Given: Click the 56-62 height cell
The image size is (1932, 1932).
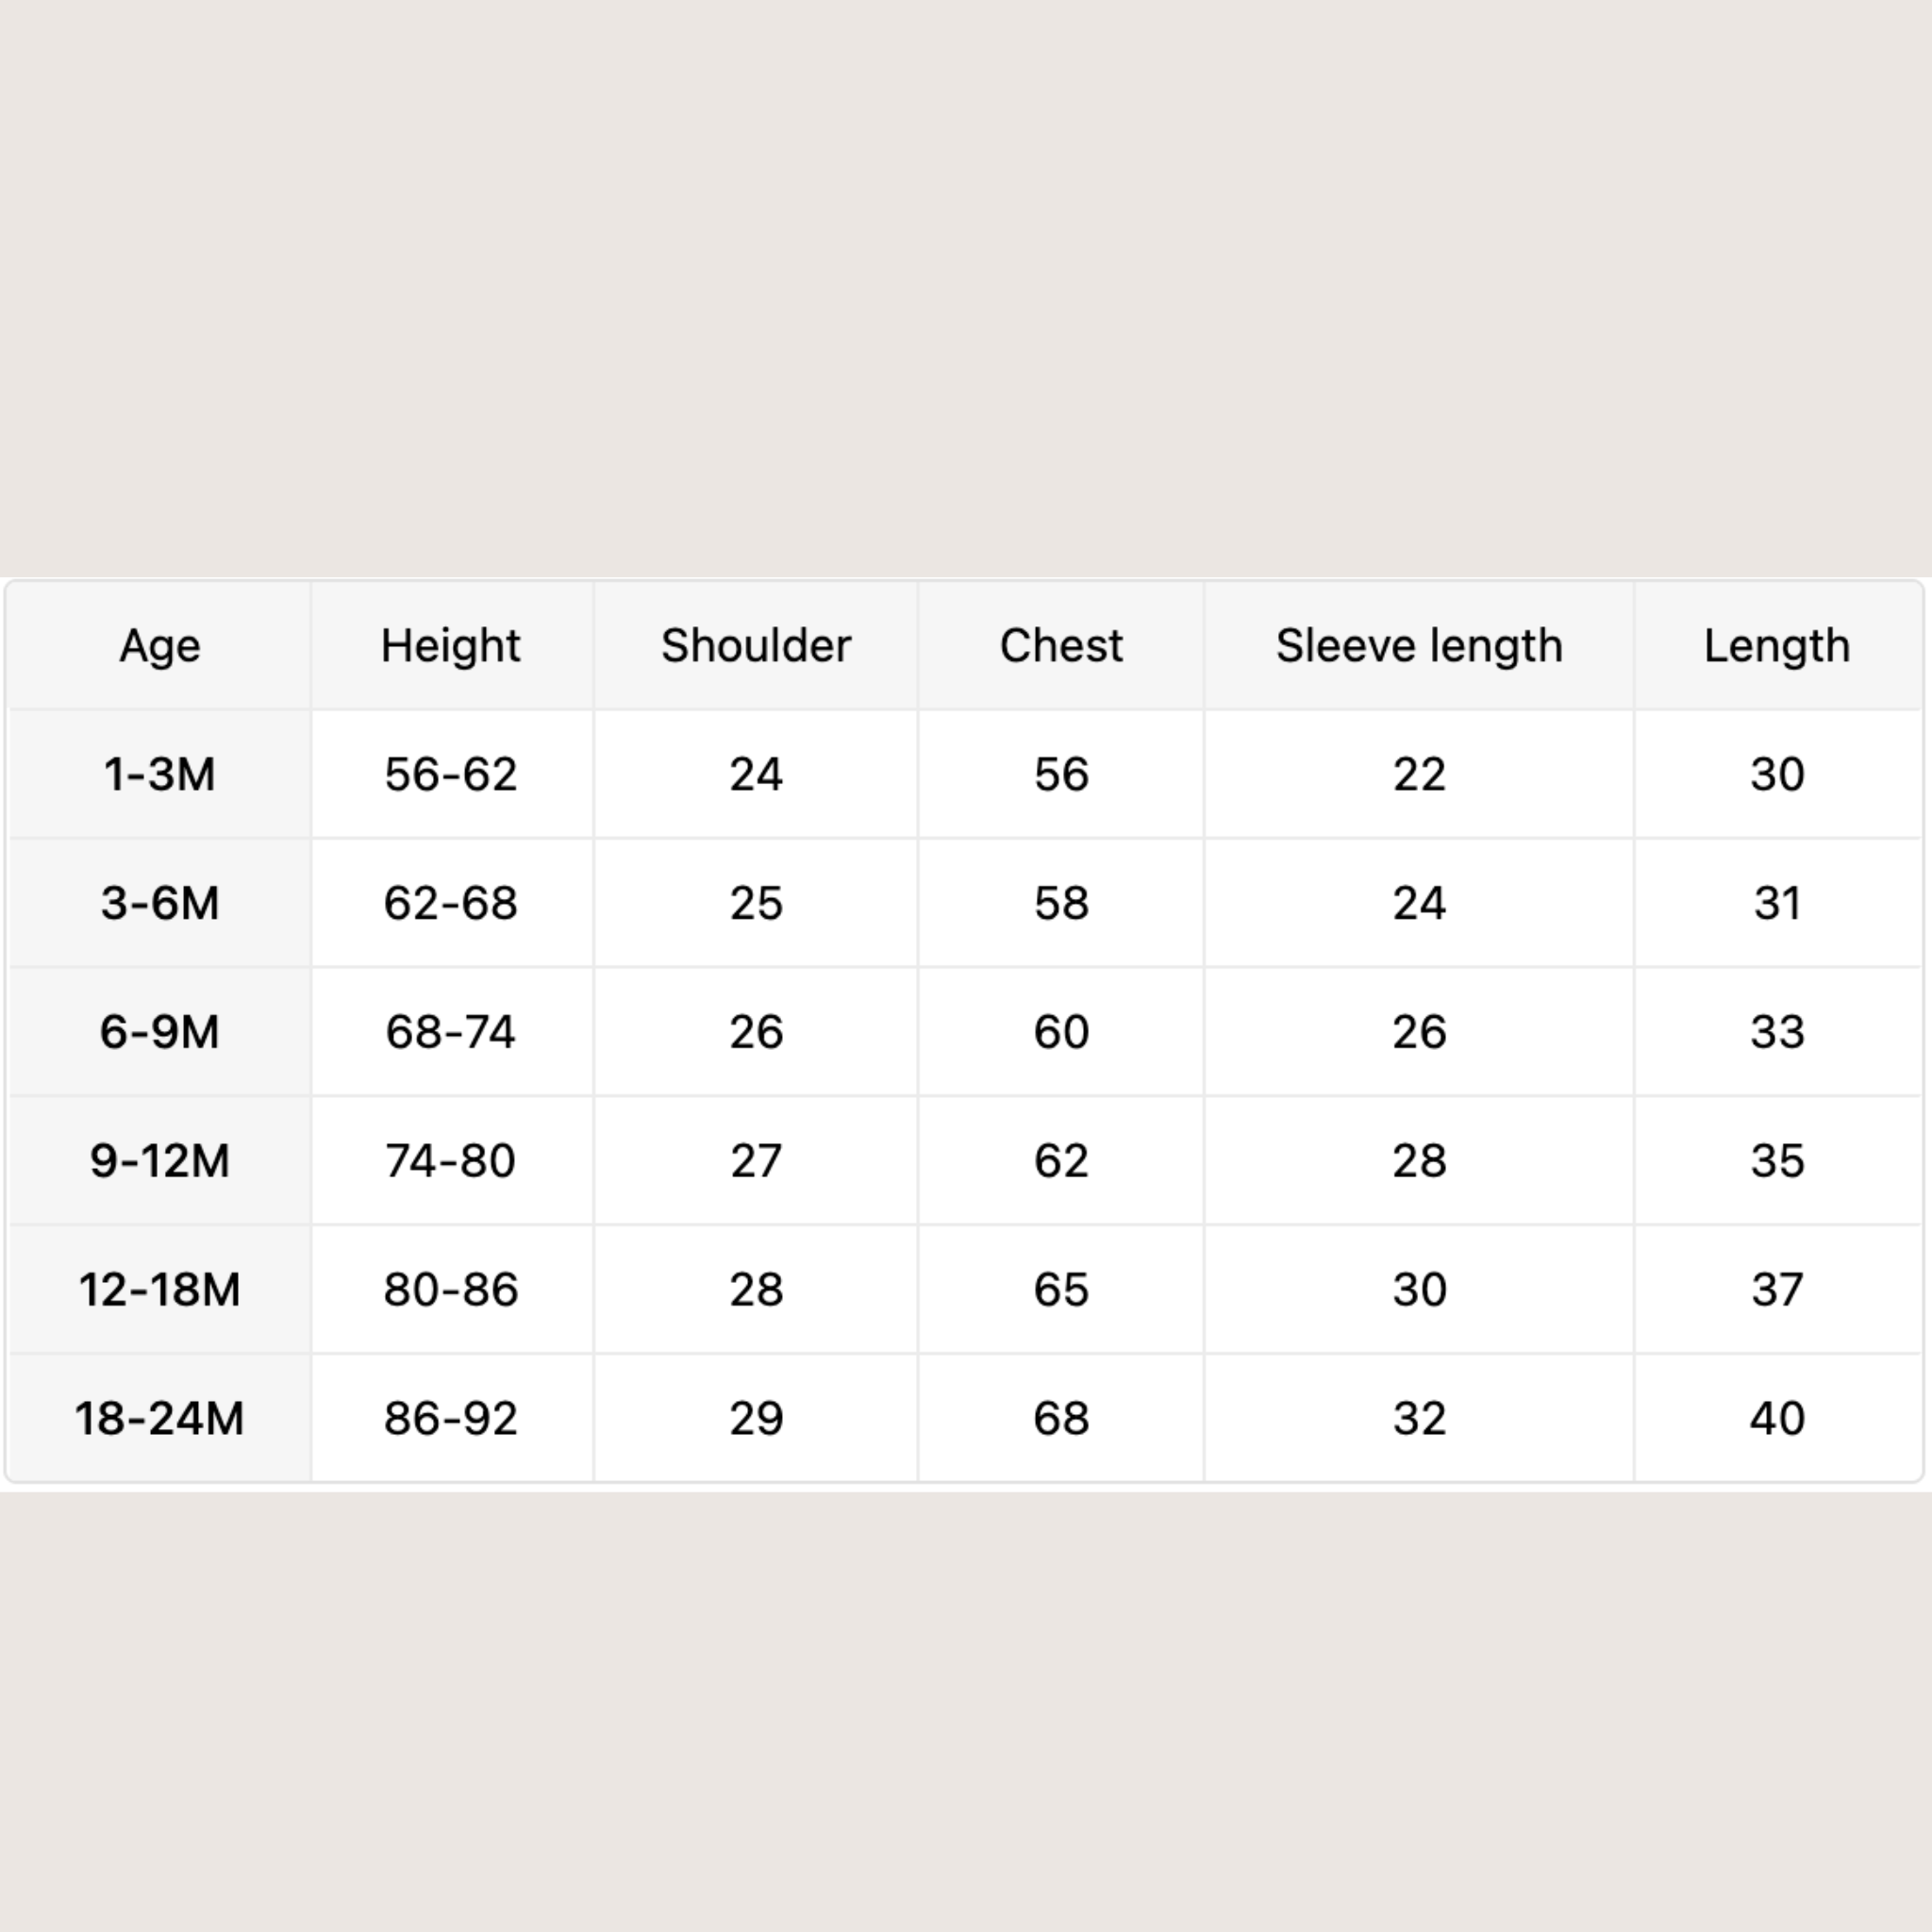Looking at the screenshot, I should pyautogui.click(x=451, y=775).
